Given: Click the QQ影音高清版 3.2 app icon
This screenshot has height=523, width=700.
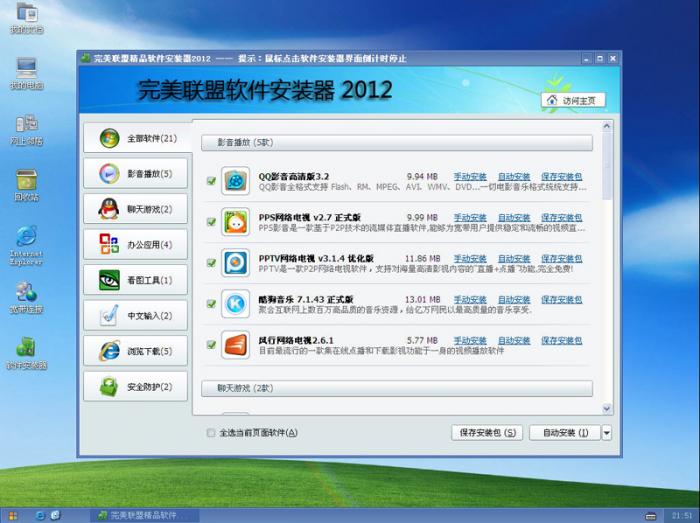Looking at the screenshot, I should pos(235,180).
